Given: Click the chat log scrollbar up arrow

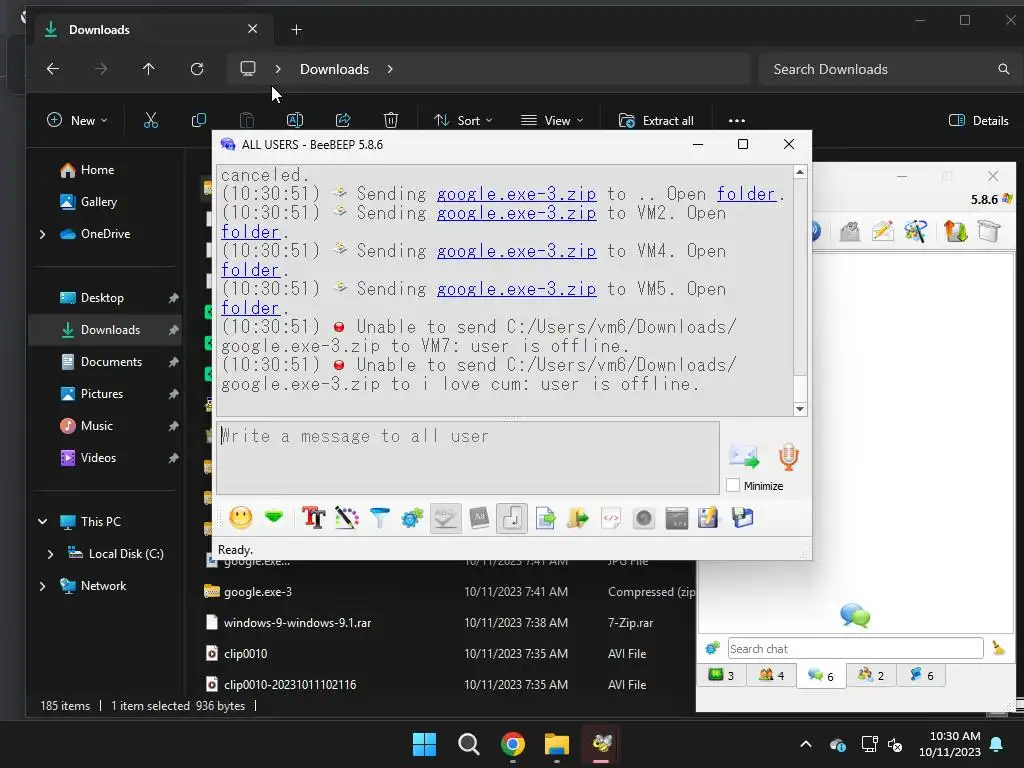Looking at the screenshot, I should 800,172.
